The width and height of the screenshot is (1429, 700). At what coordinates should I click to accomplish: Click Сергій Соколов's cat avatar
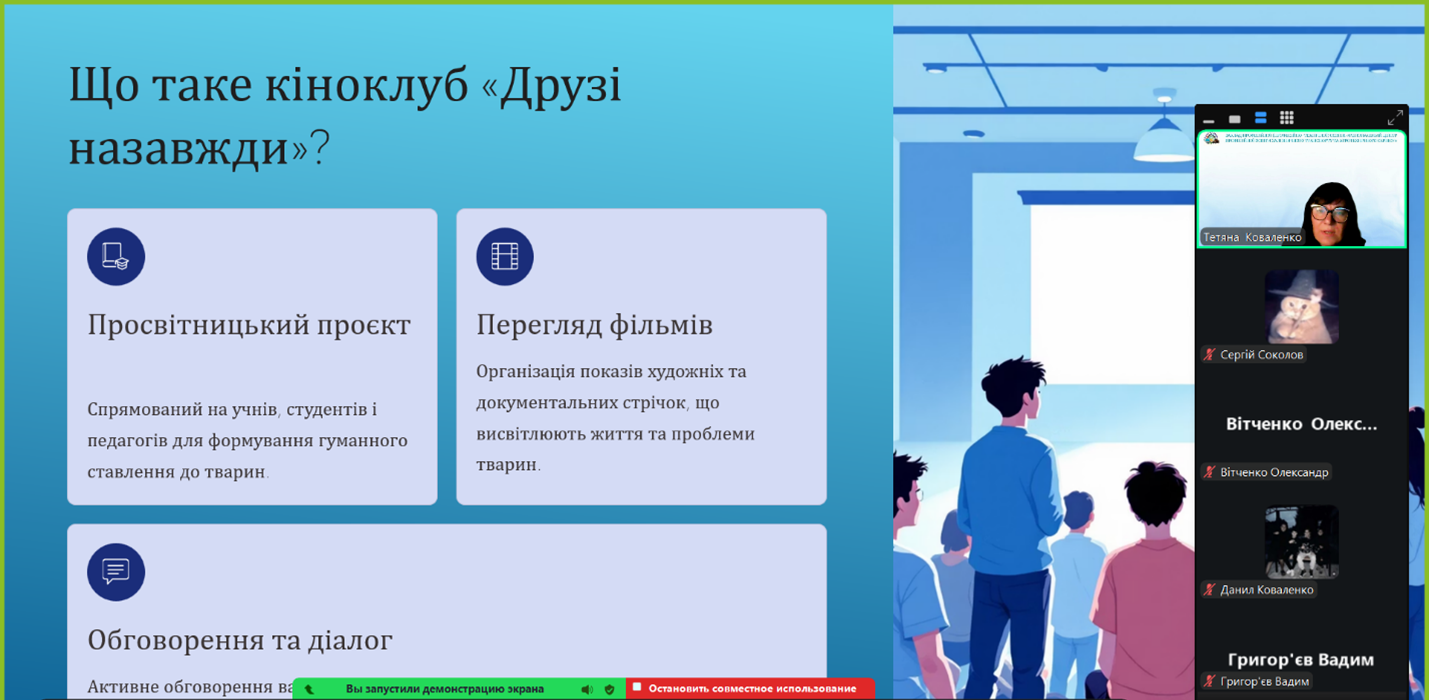pos(1301,306)
